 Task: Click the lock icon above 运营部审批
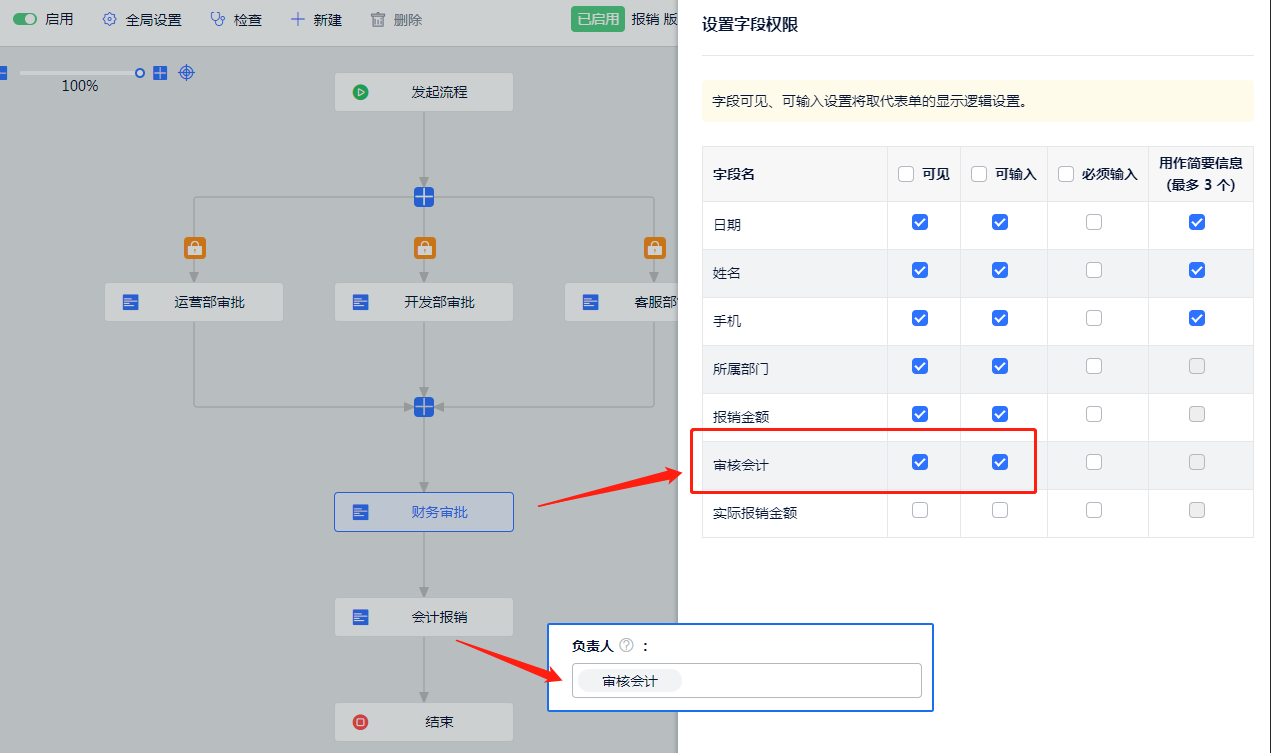194,248
